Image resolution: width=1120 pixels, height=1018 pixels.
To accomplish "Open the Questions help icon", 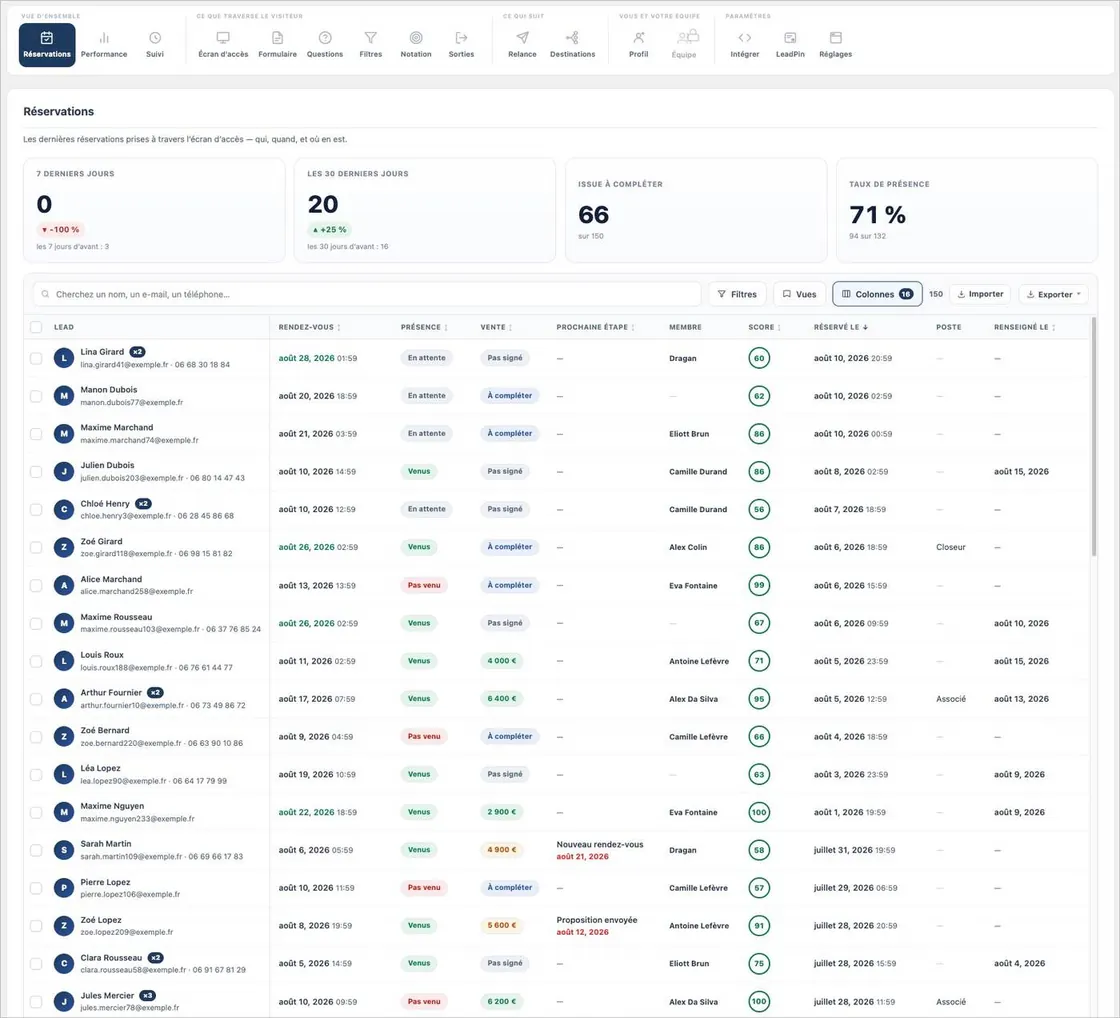I will [325, 38].
